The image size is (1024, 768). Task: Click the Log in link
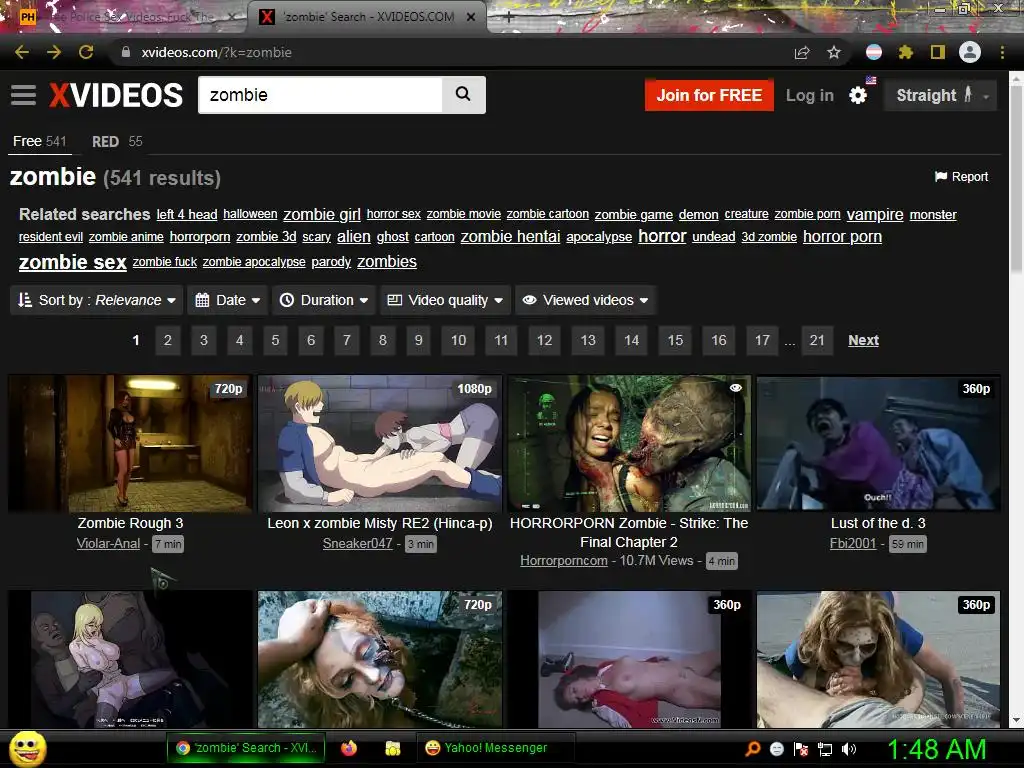pyautogui.click(x=810, y=95)
